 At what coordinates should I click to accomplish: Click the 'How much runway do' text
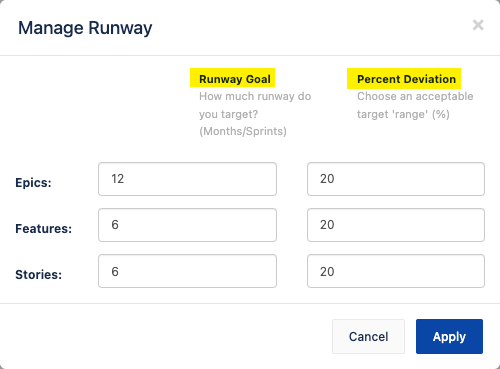click(255, 96)
